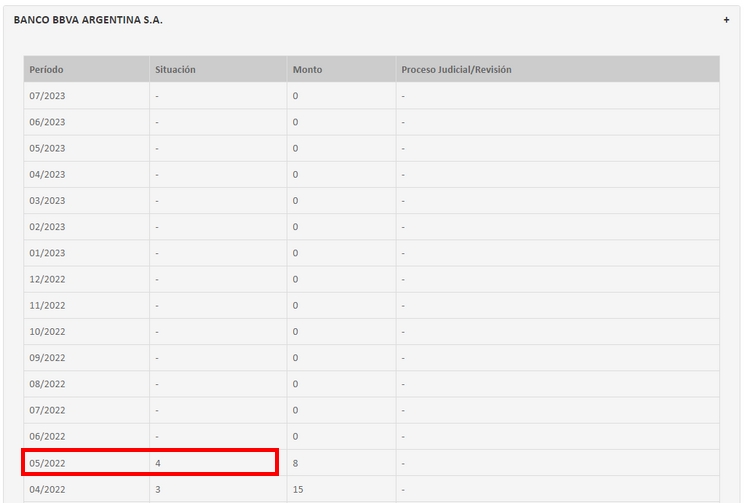
Task: Click the 03/2023 period cell
Action: tap(47, 200)
